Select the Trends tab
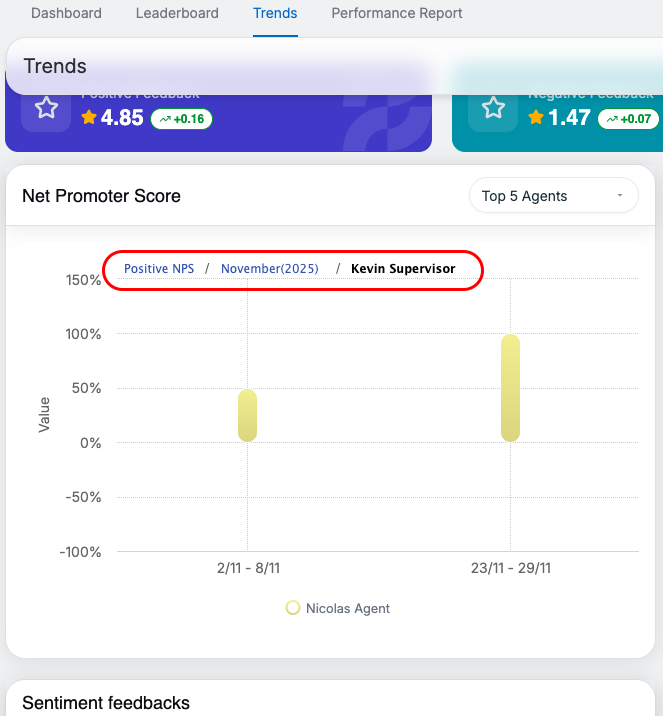Image resolution: width=663 pixels, height=716 pixels. click(x=275, y=14)
